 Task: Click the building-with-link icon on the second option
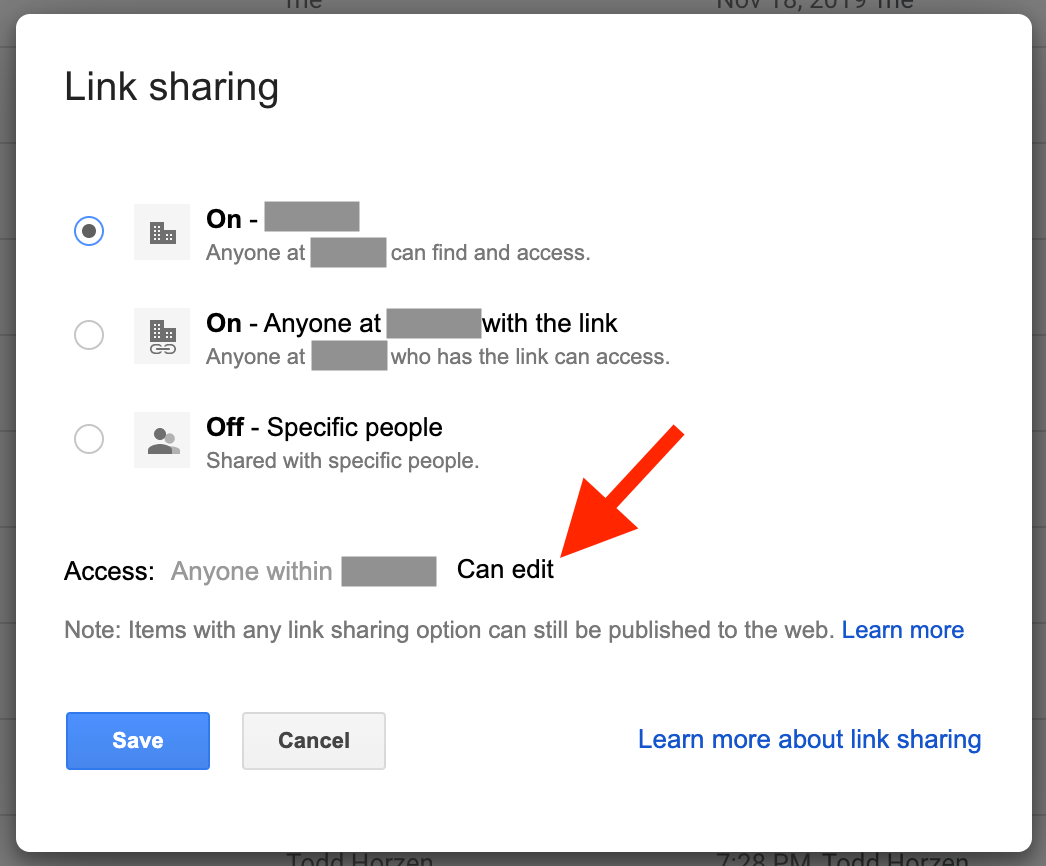coord(161,336)
